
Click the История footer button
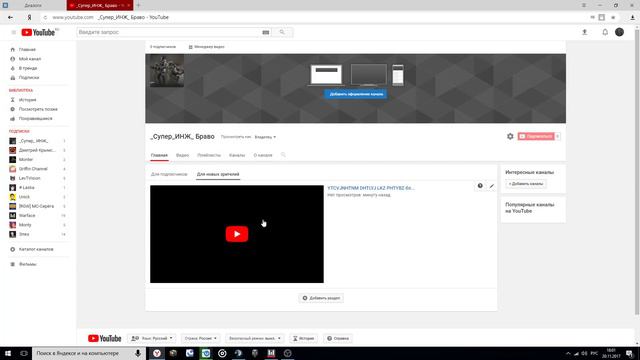[303, 338]
